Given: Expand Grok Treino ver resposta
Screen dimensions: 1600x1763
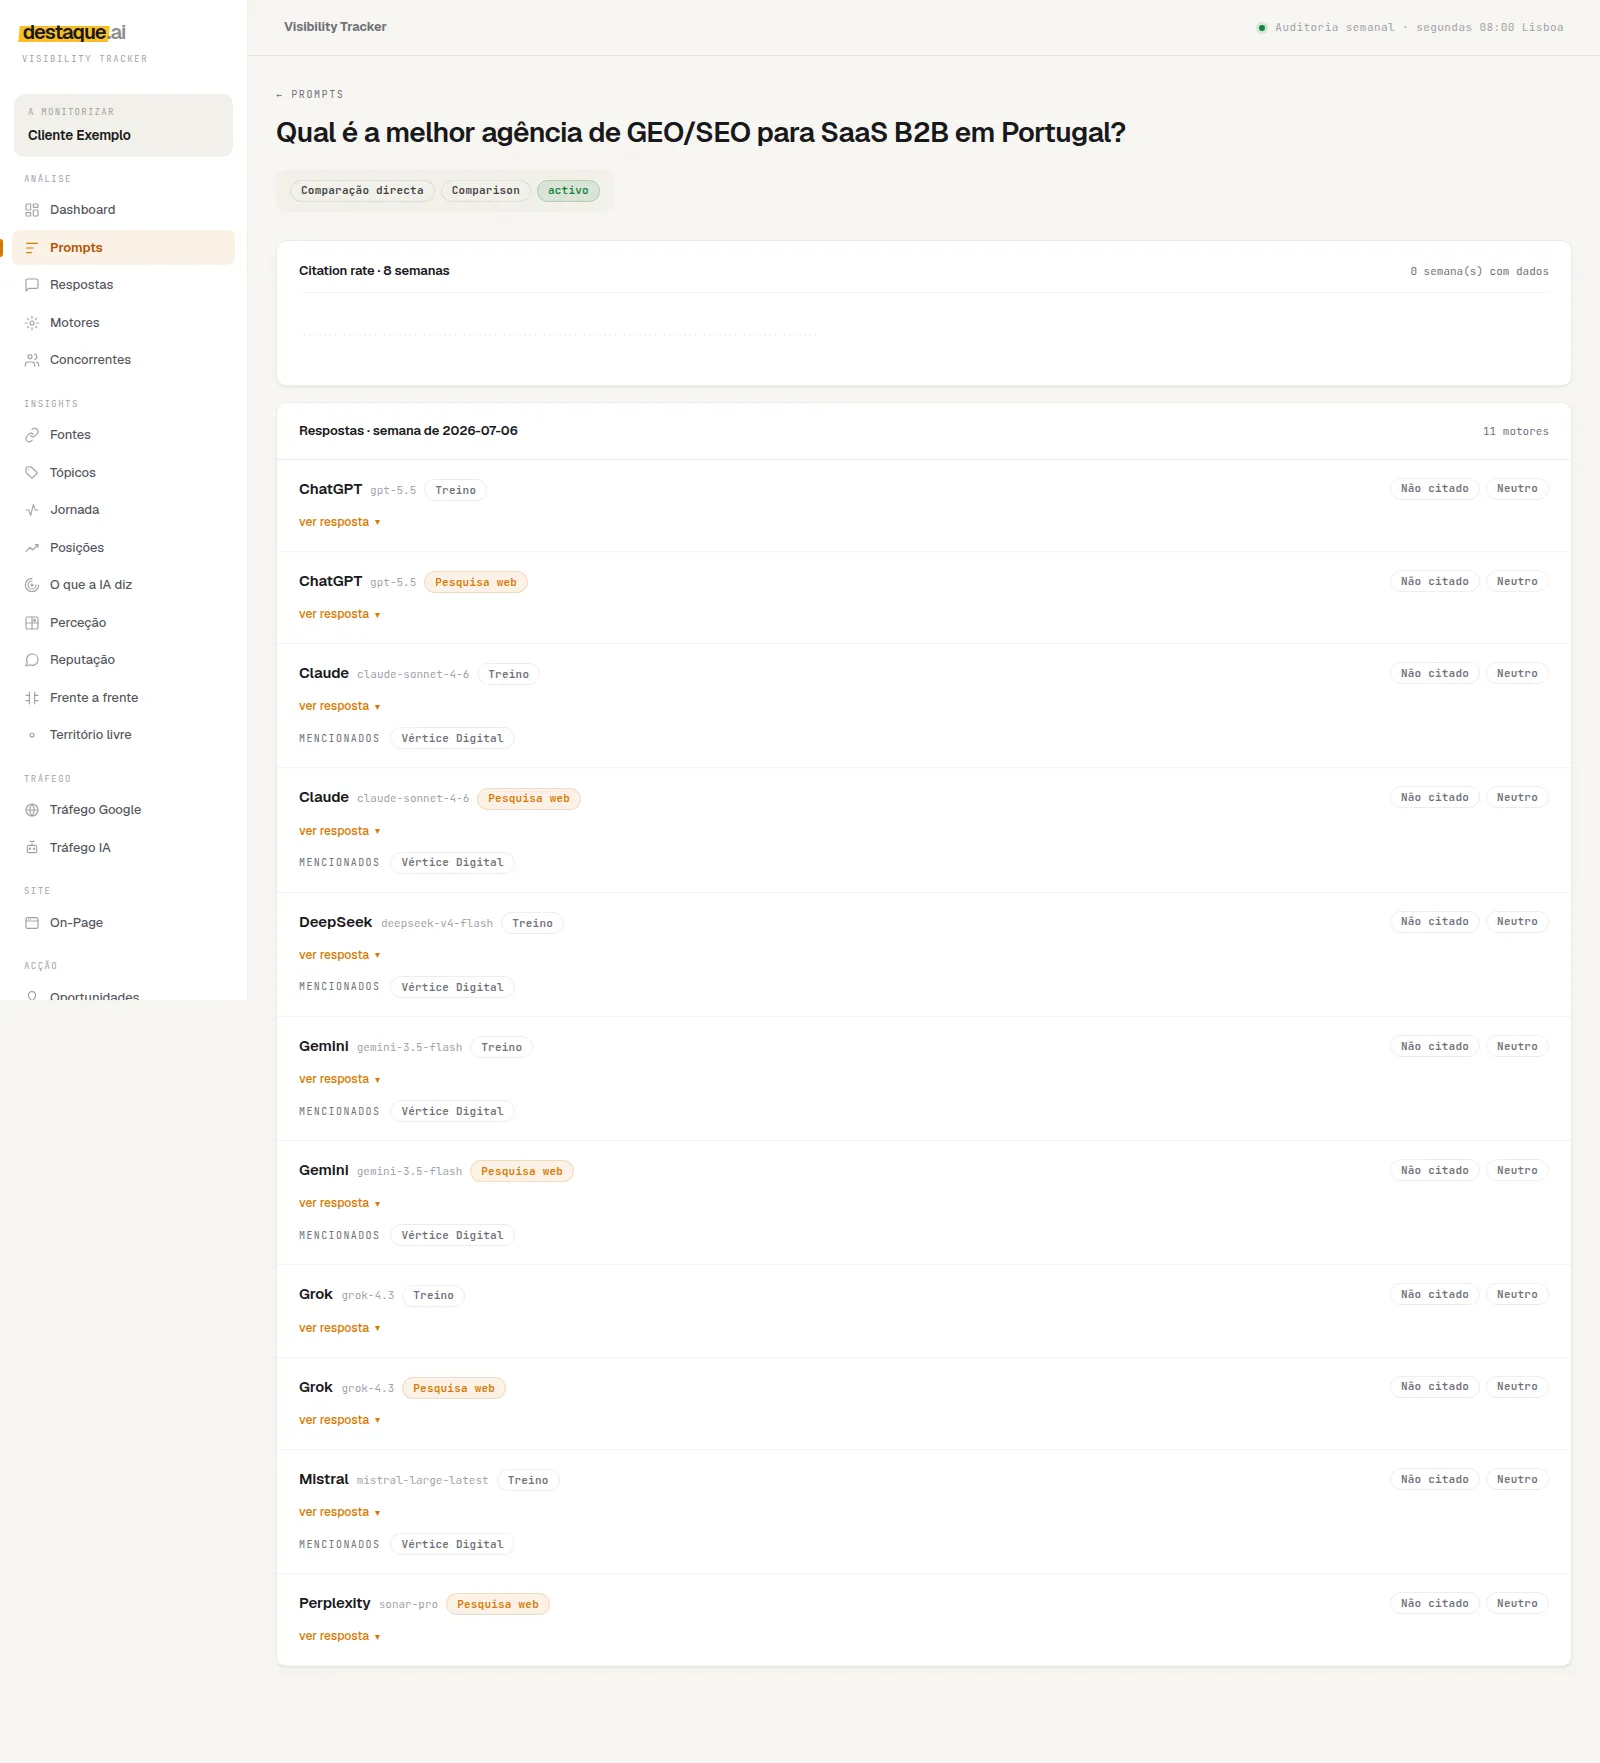Looking at the screenshot, I should tap(339, 1328).
